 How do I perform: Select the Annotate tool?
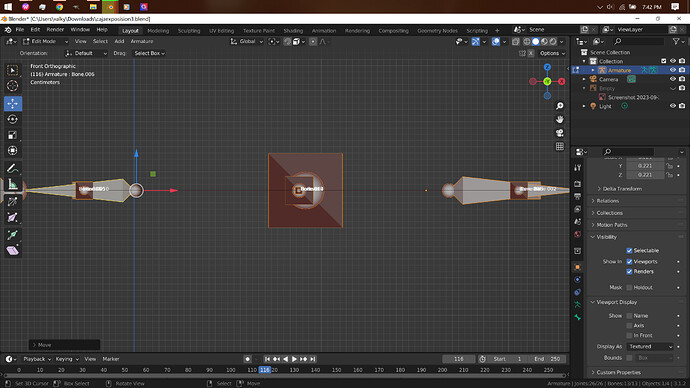[x=12, y=168]
